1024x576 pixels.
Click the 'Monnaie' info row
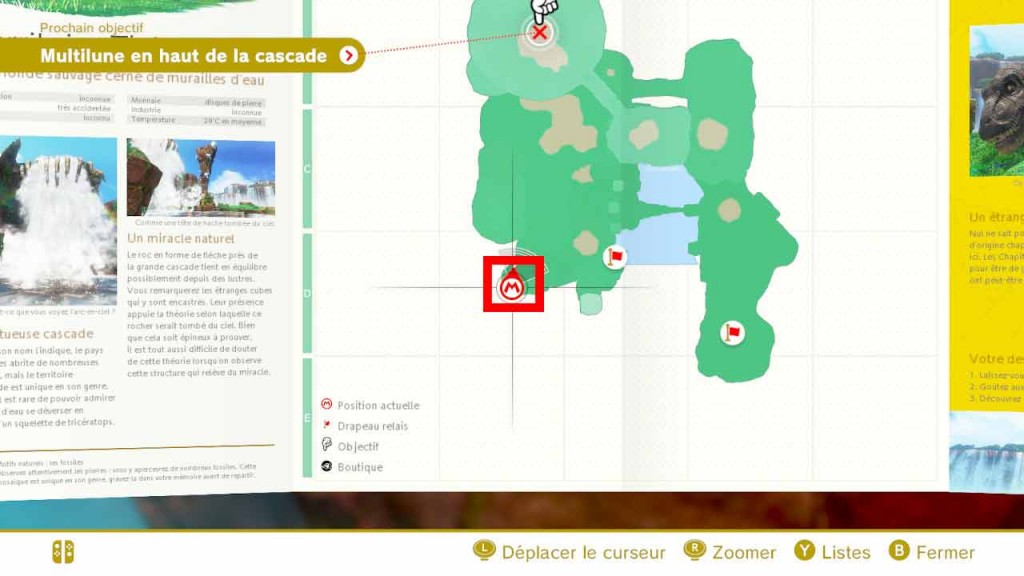click(x=197, y=101)
